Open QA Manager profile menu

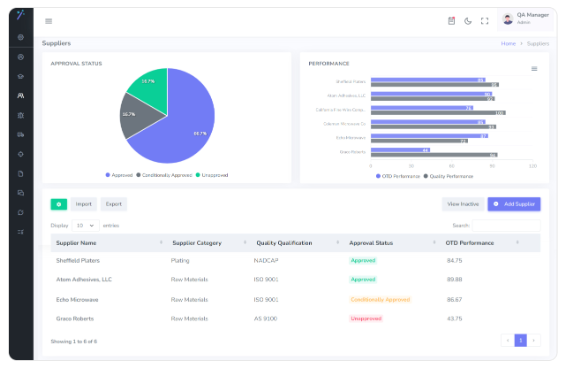click(527, 19)
